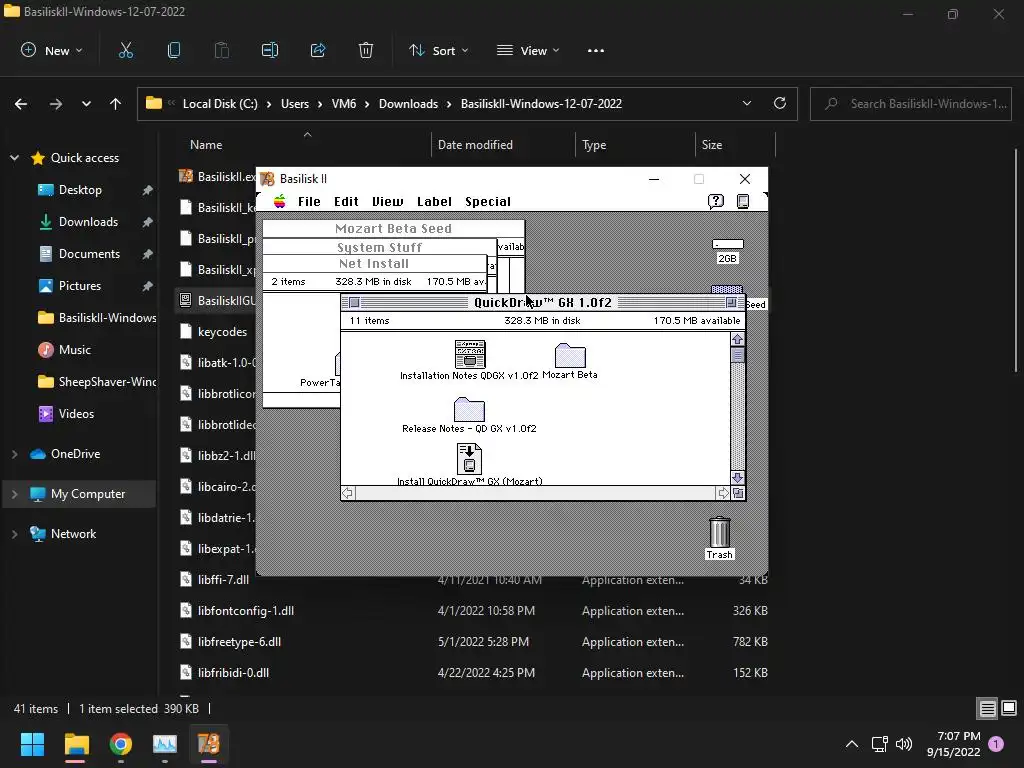Screen dimensions: 1024x768
Task: Open the Special menu
Action: click(488, 202)
